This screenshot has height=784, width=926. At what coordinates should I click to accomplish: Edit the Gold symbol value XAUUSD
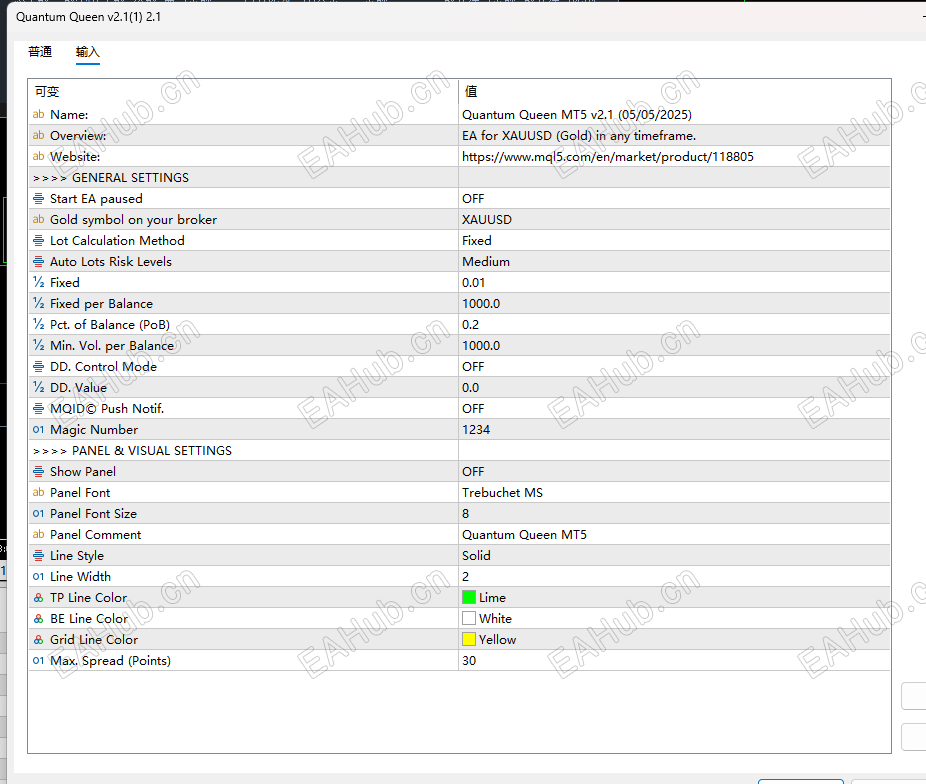coord(674,220)
